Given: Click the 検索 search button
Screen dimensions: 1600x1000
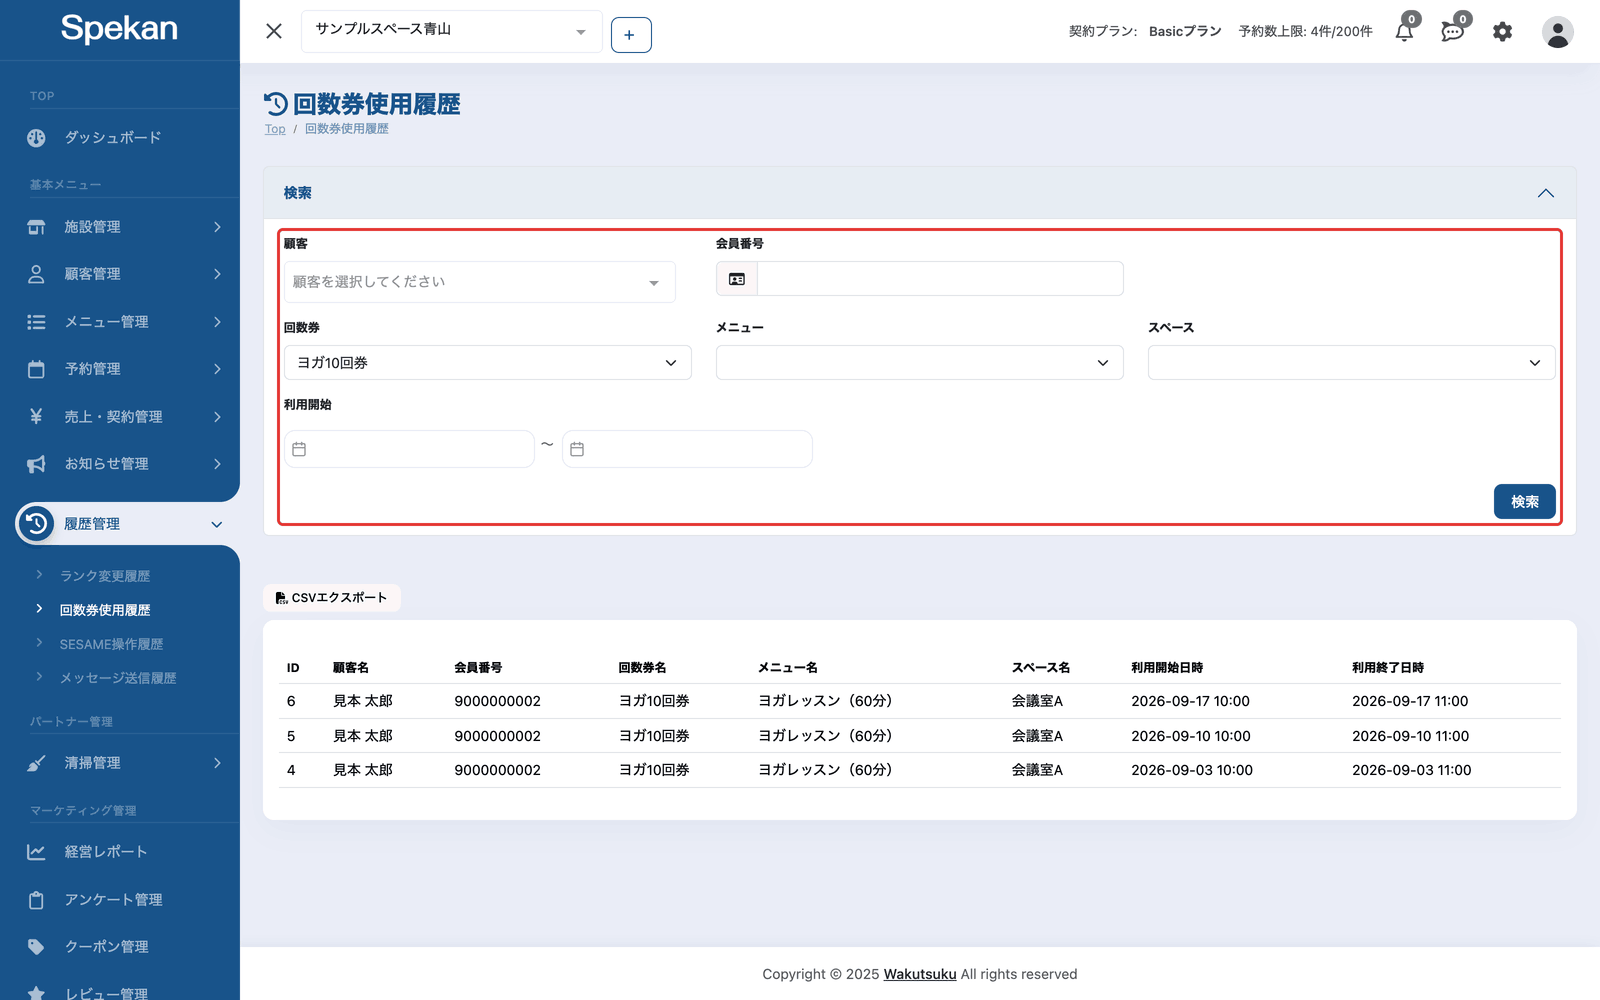Looking at the screenshot, I should coord(1525,502).
